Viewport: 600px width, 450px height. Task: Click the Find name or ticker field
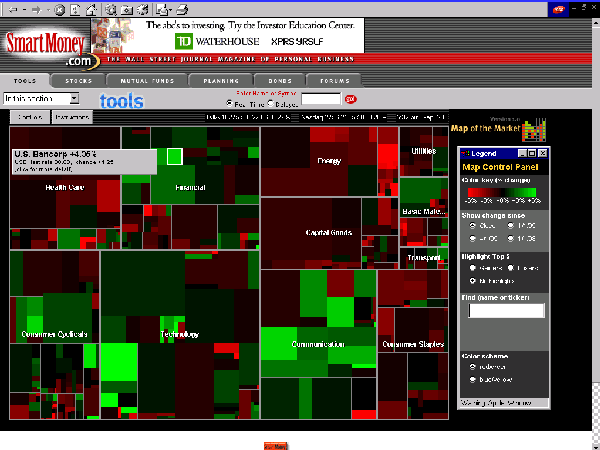tap(504, 311)
